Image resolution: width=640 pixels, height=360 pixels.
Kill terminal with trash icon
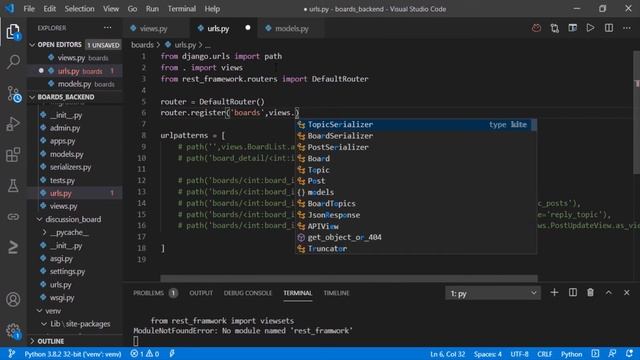point(590,293)
